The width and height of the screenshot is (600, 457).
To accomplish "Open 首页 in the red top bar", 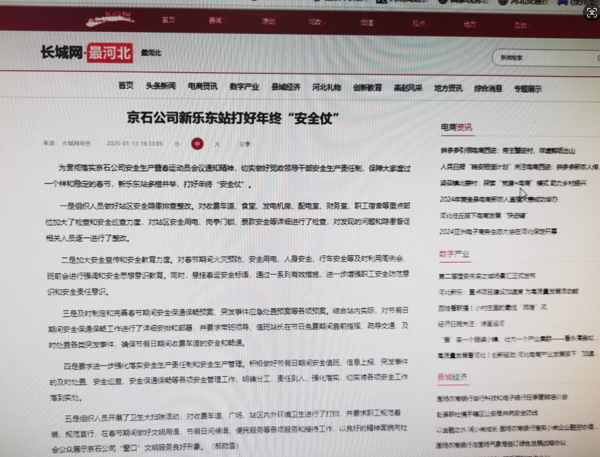I will [168, 20].
